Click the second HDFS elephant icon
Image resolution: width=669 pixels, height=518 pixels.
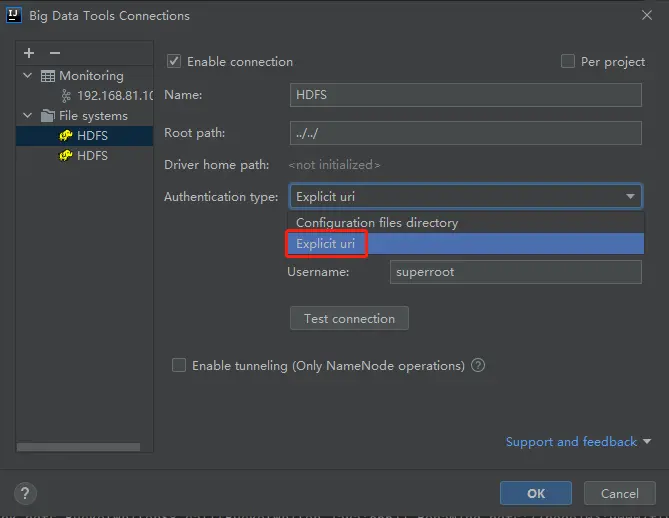pyautogui.click(x=66, y=156)
